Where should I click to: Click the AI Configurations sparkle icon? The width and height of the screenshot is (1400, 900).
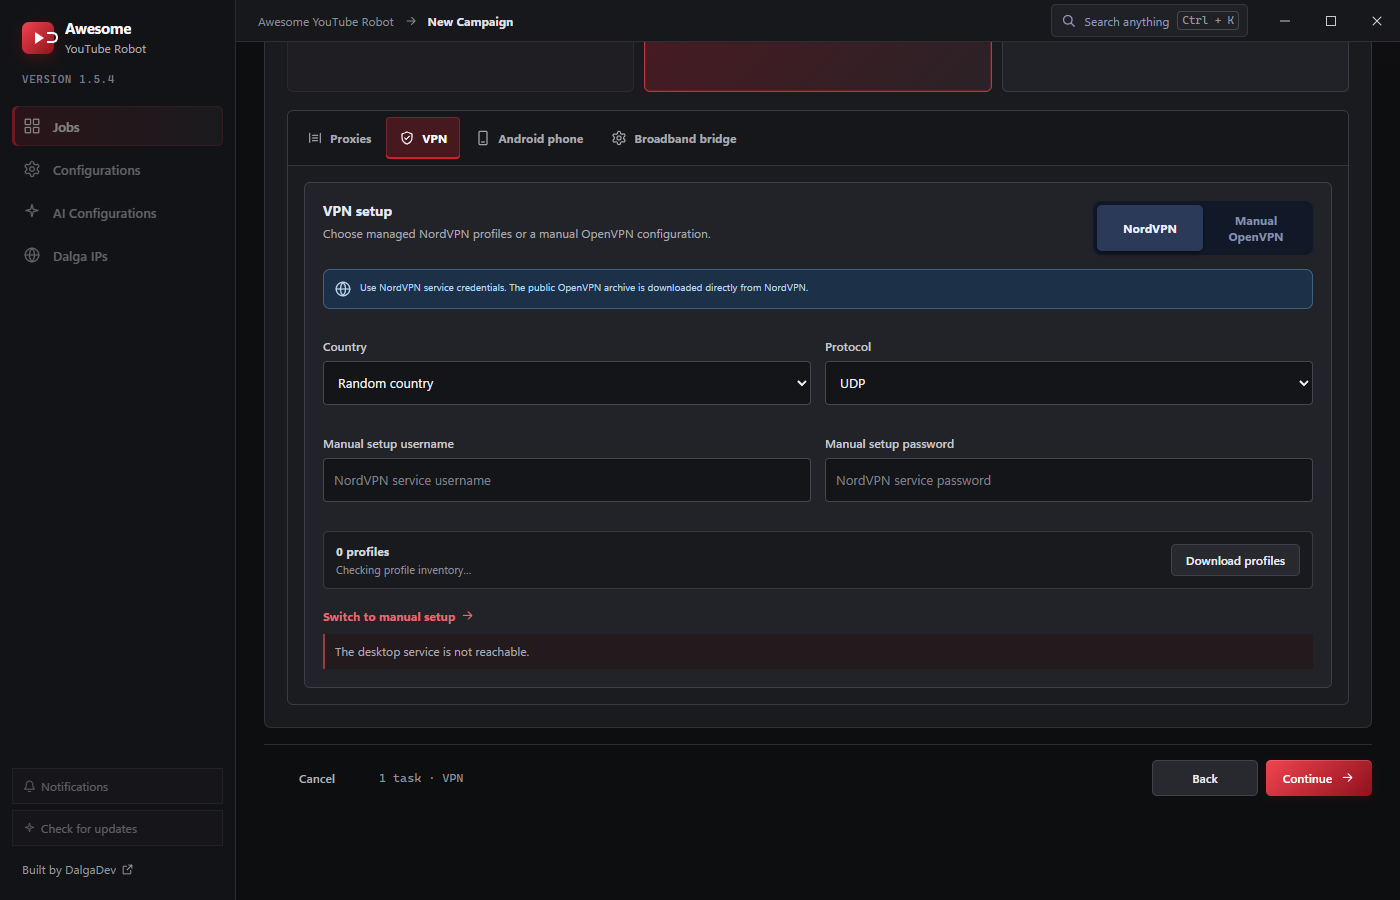coord(32,212)
